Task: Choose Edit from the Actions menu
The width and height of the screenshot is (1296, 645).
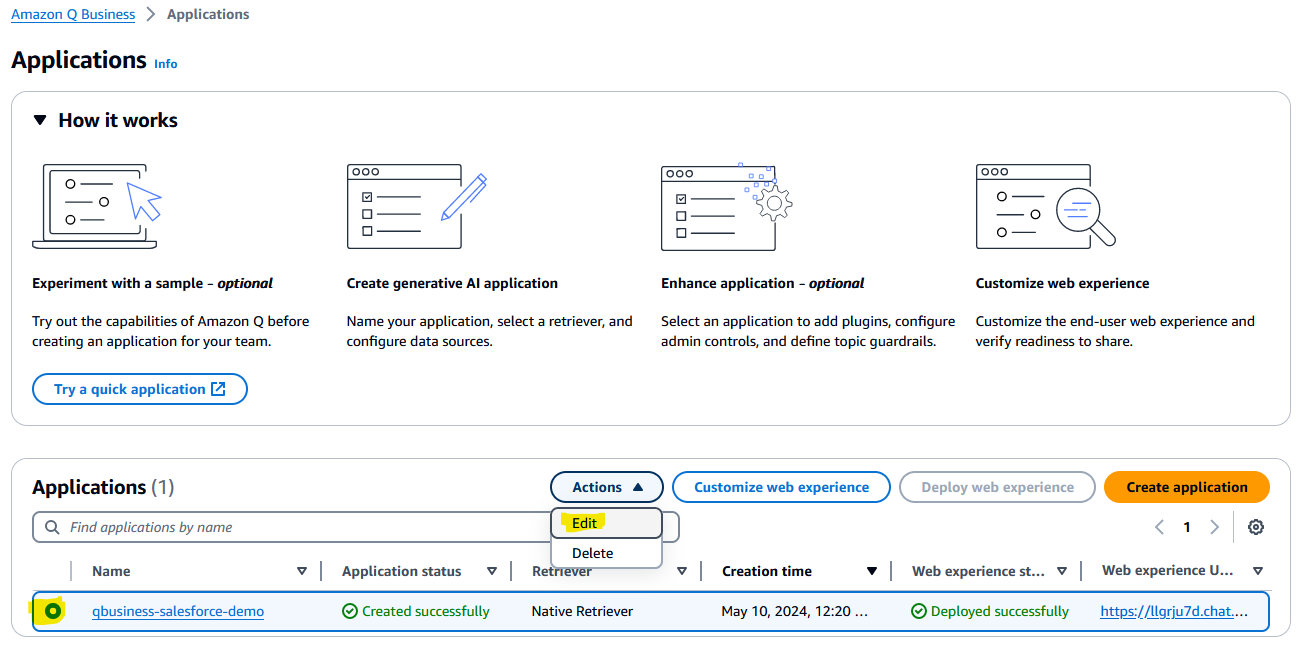Action: click(606, 523)
